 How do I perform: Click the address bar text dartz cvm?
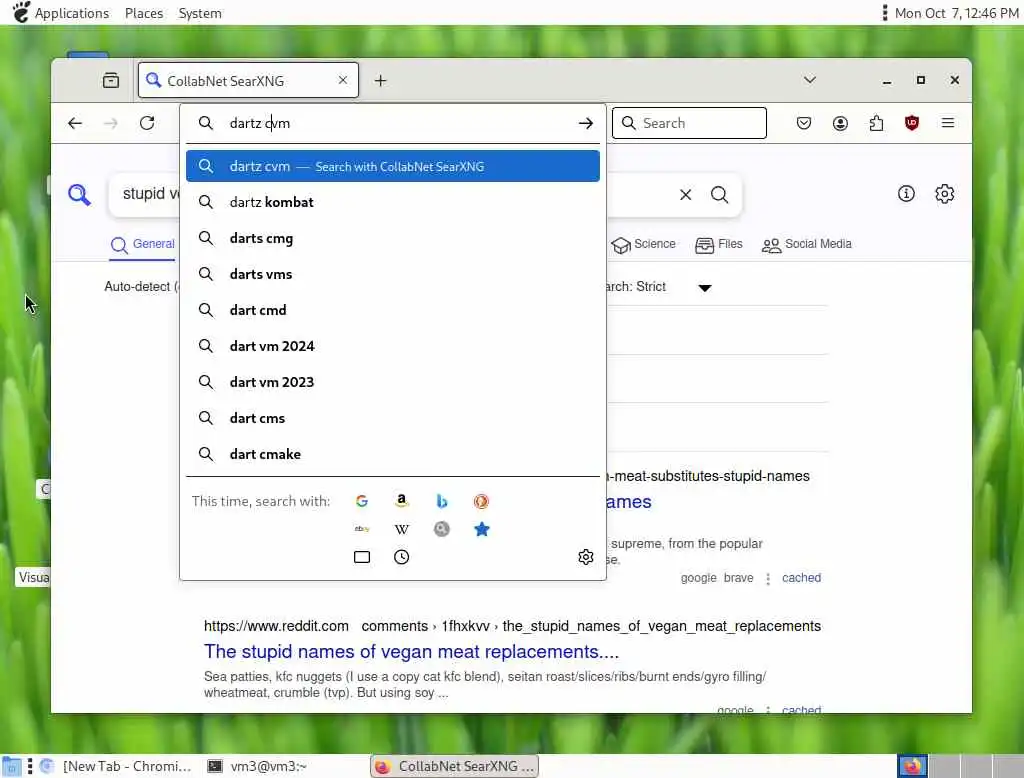click(260, 123)
